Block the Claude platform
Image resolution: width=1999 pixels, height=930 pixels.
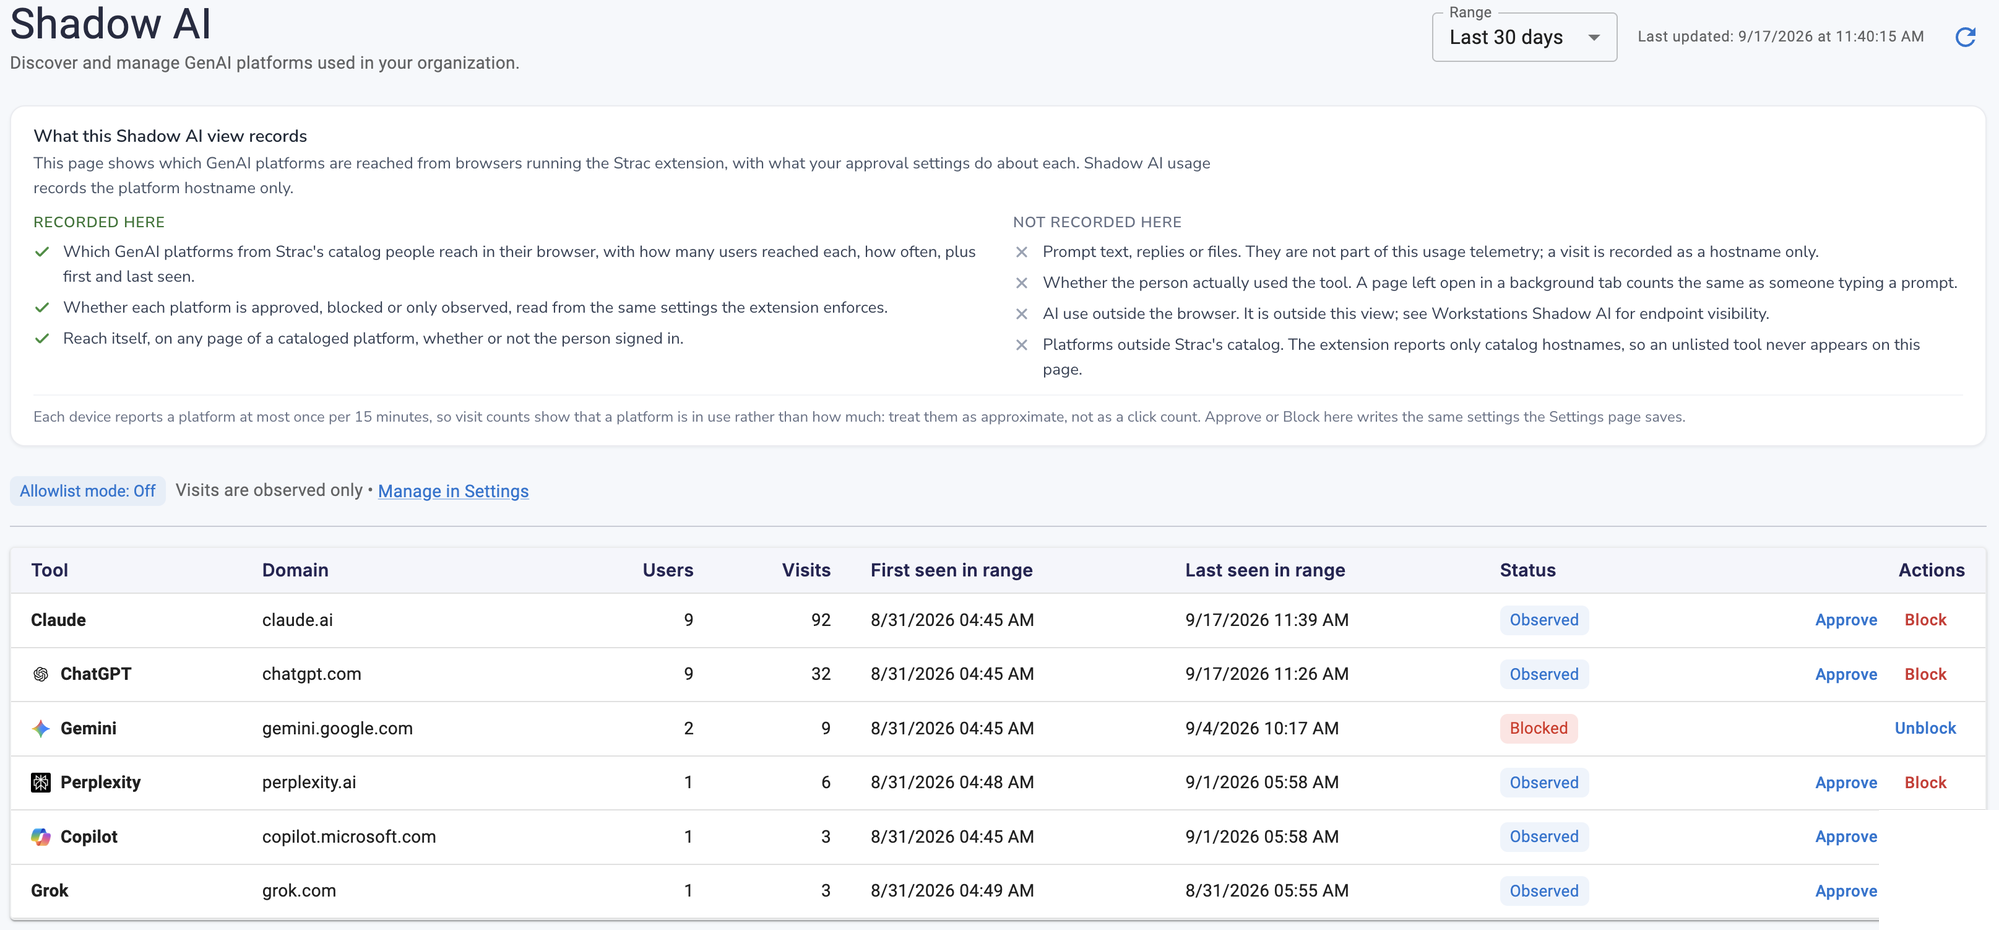click(1925, 620)
